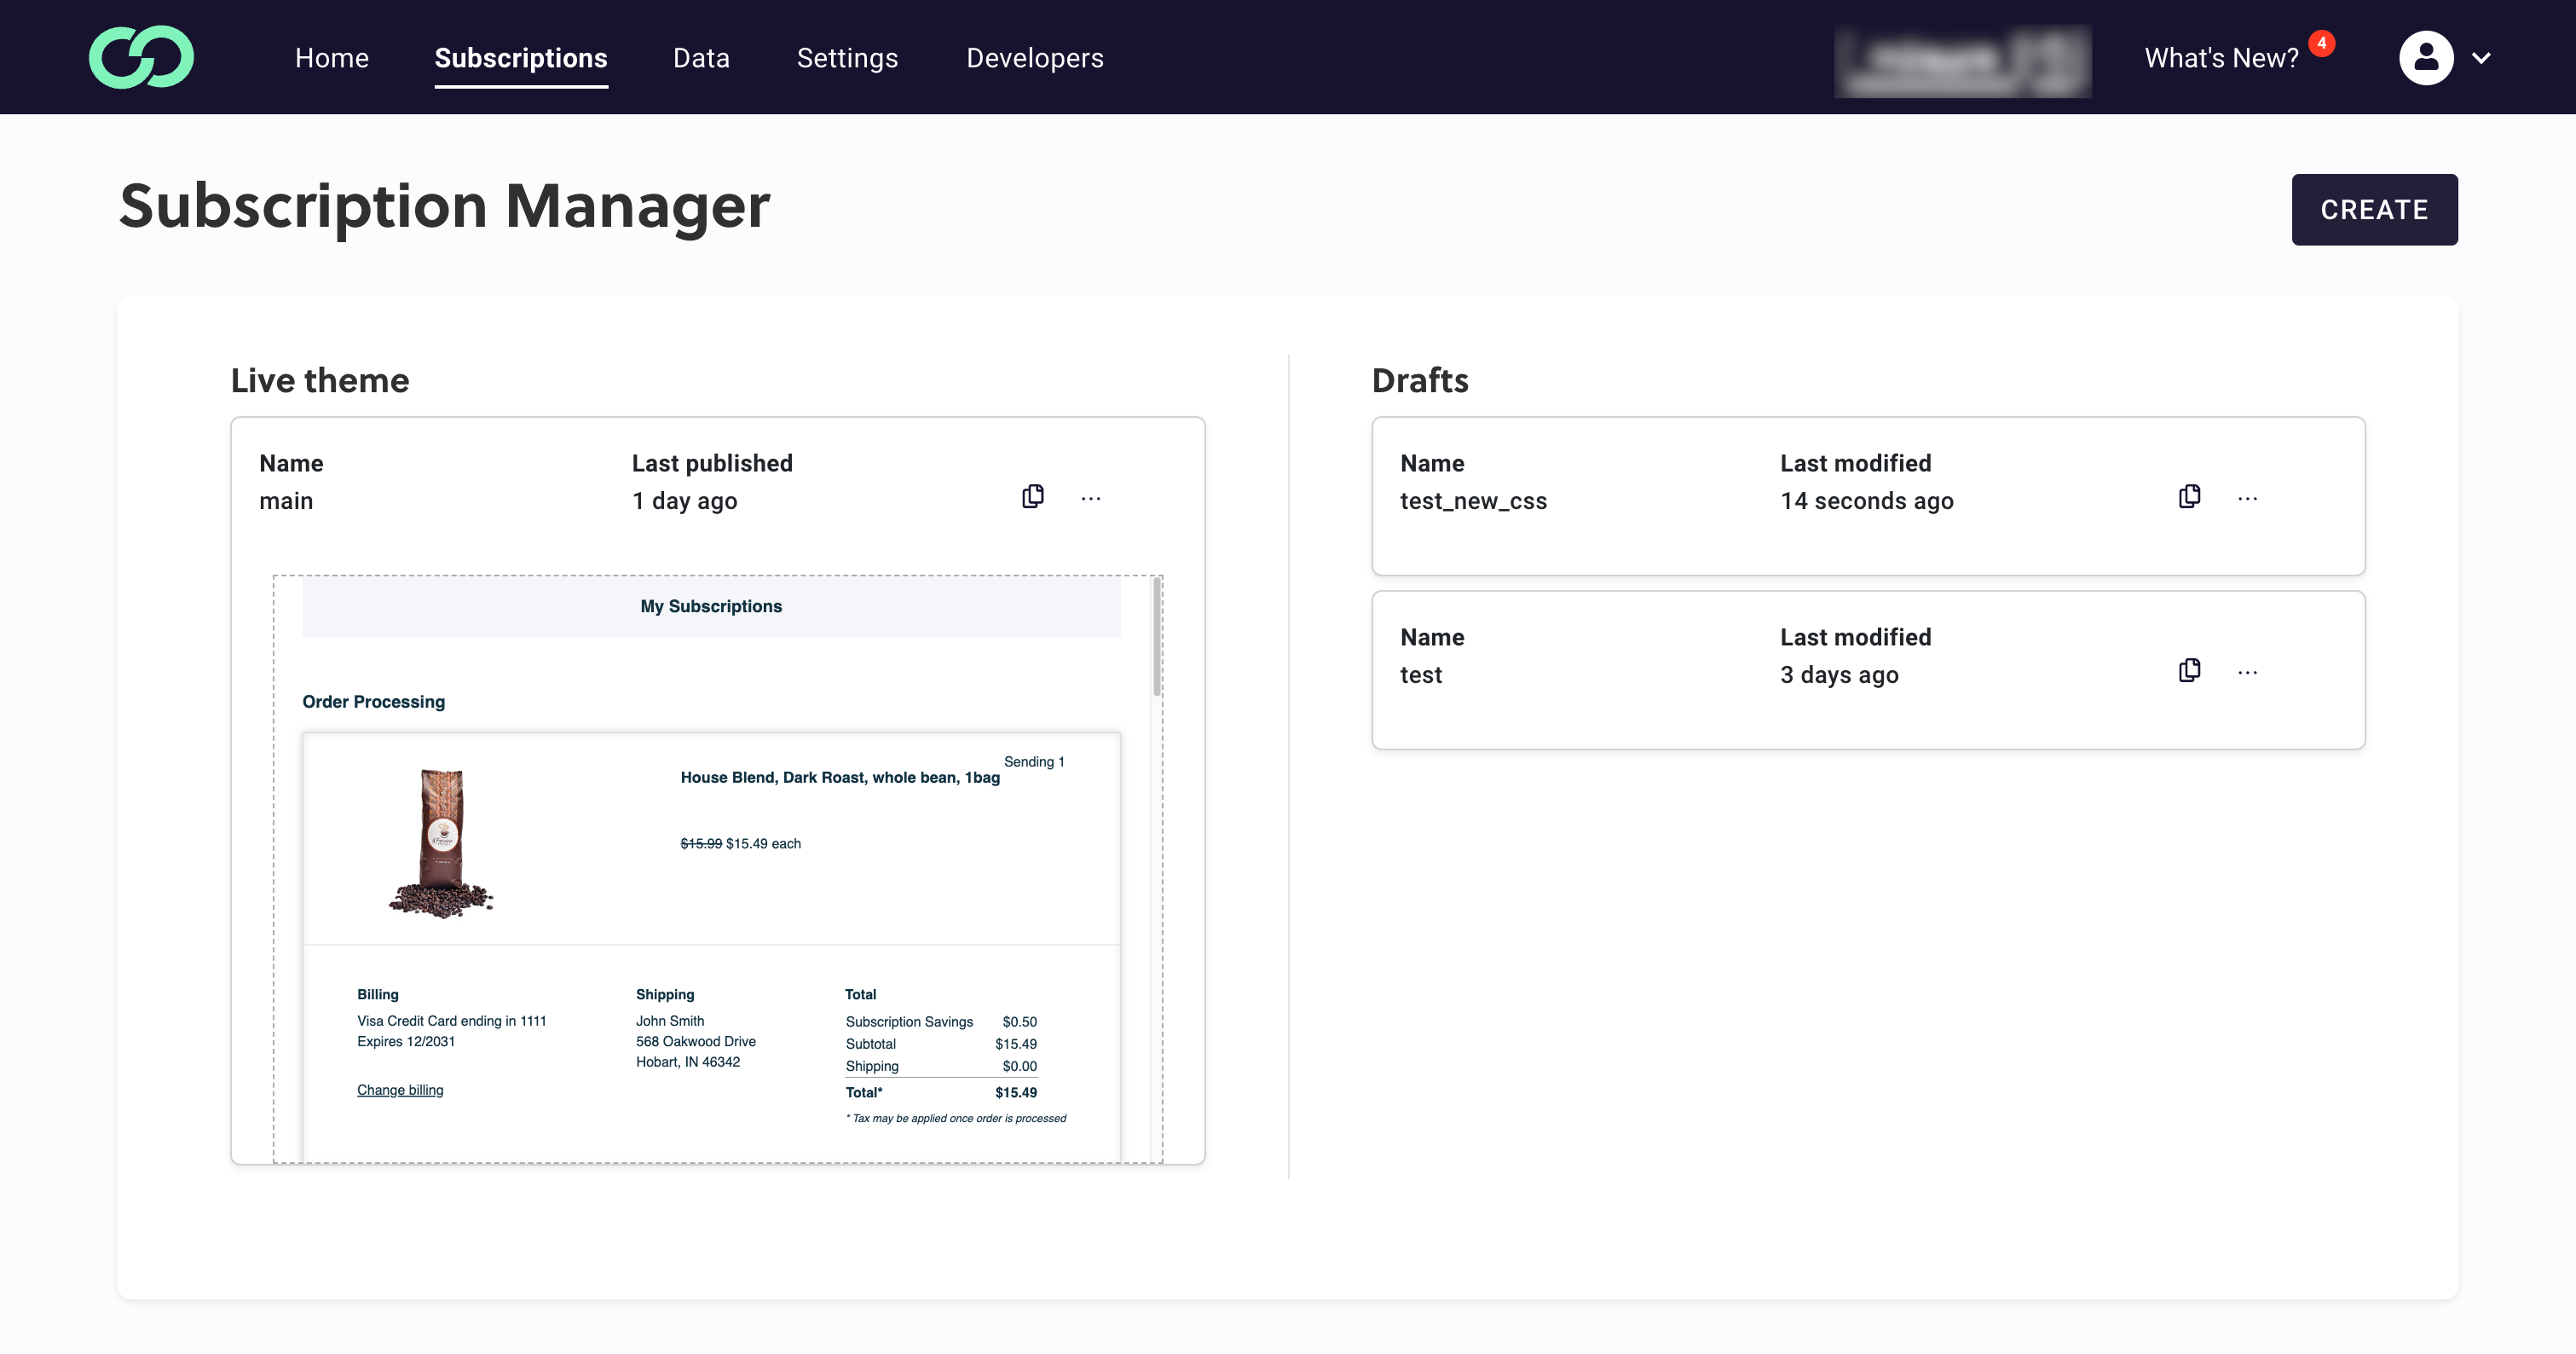Open the Subscriptions tab
2576x1354 pixels.
521,58
